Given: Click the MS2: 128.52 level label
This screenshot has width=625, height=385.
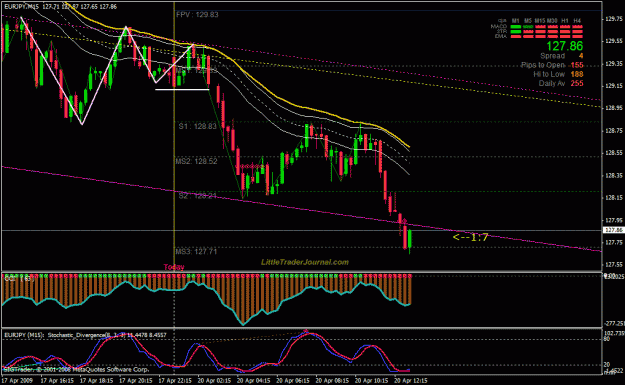Looking at the screenshot, I should [x=197, y=161].
